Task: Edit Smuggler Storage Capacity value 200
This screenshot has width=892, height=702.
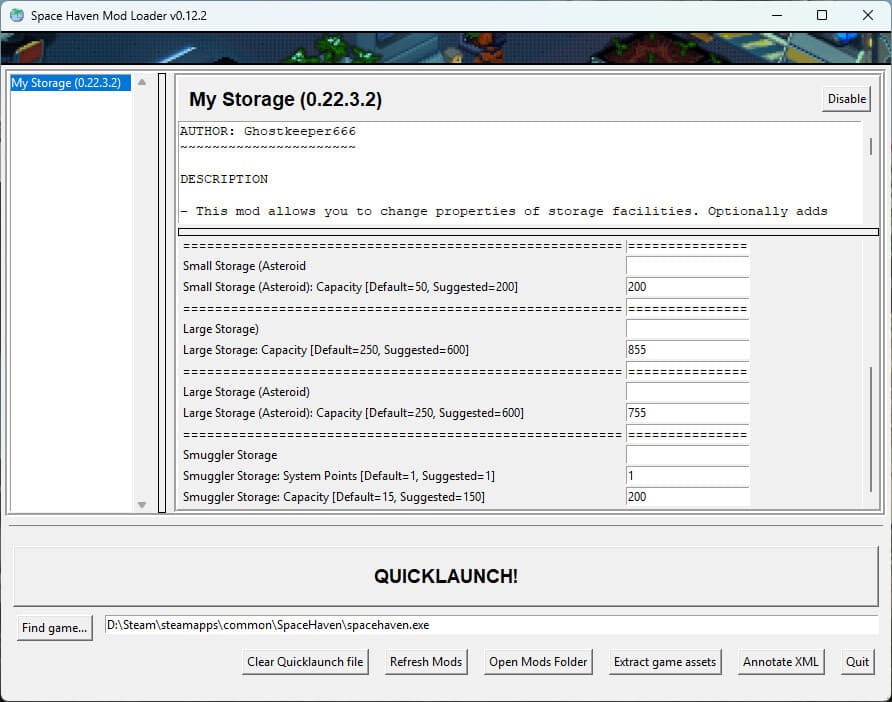Action: coord(687,497)
